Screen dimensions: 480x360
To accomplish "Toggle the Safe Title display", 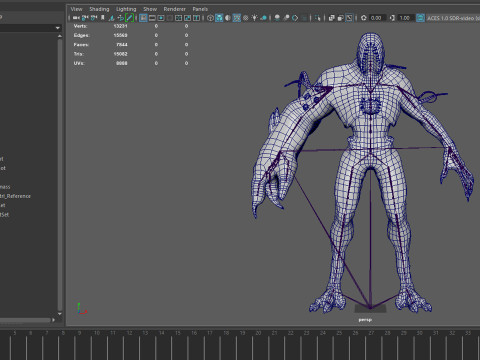I will (x=196, y=18).
